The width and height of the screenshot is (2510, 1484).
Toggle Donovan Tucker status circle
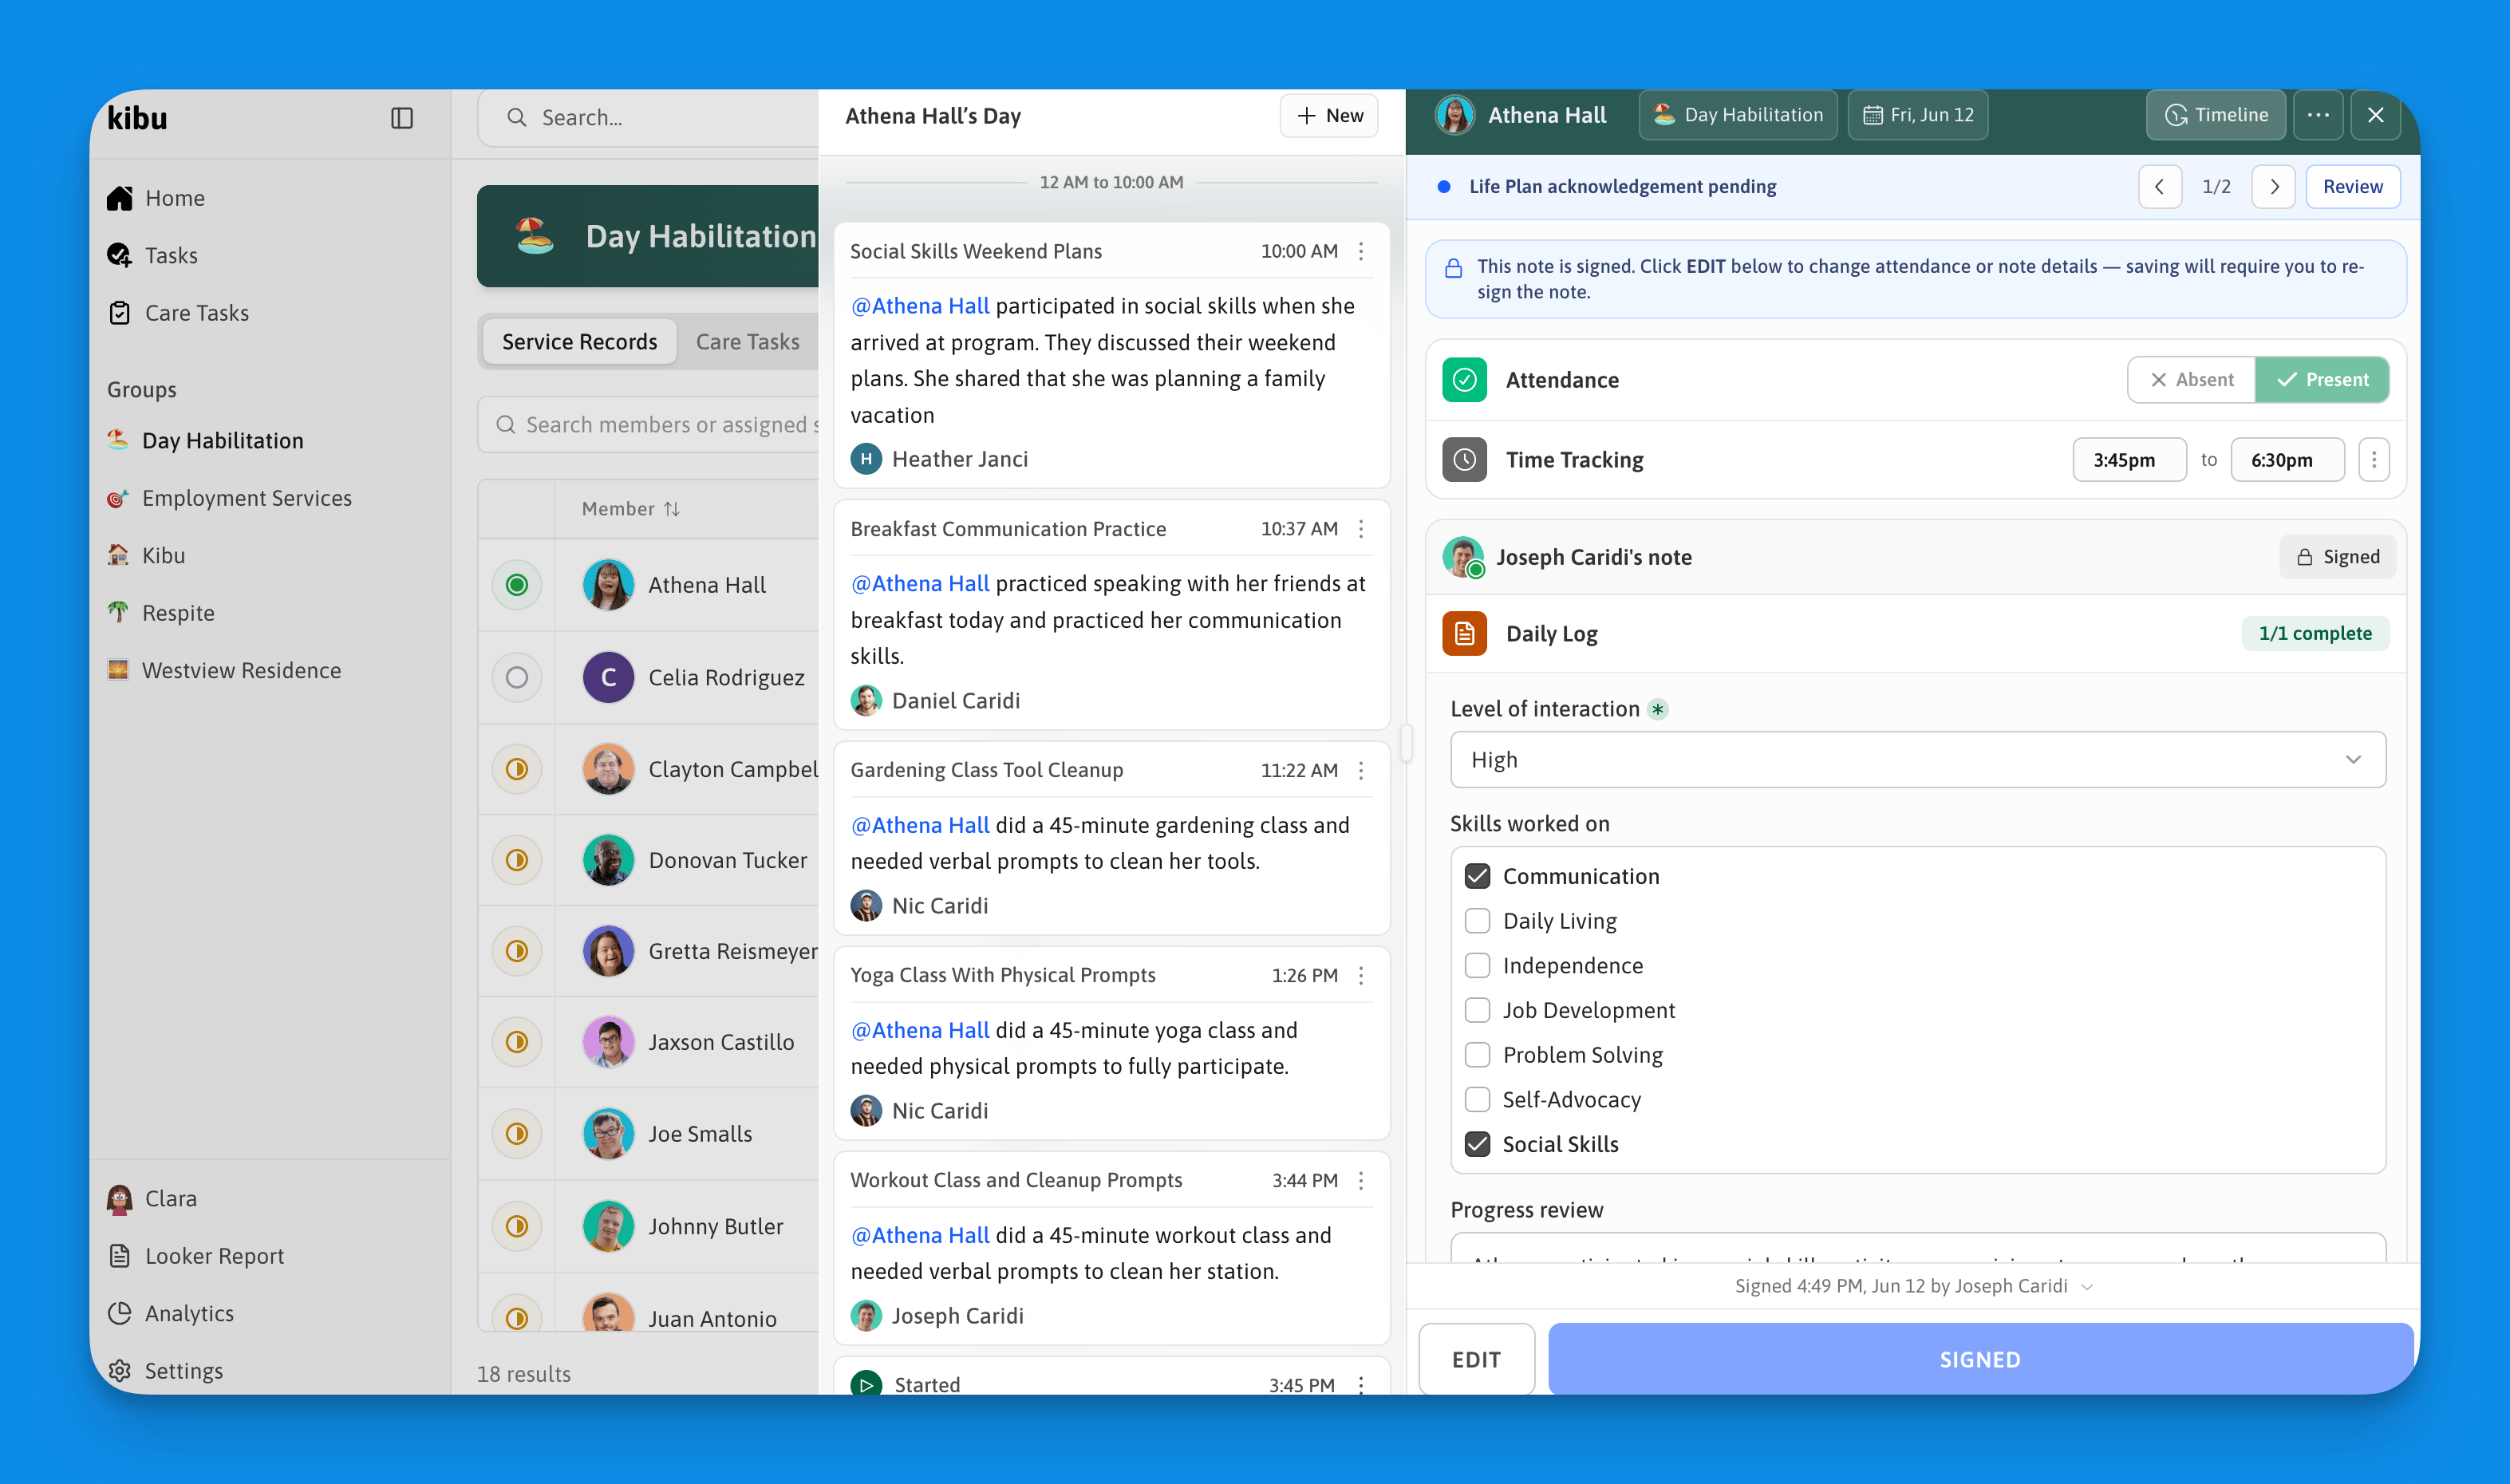pyautogui.click(x=517, y=860)
